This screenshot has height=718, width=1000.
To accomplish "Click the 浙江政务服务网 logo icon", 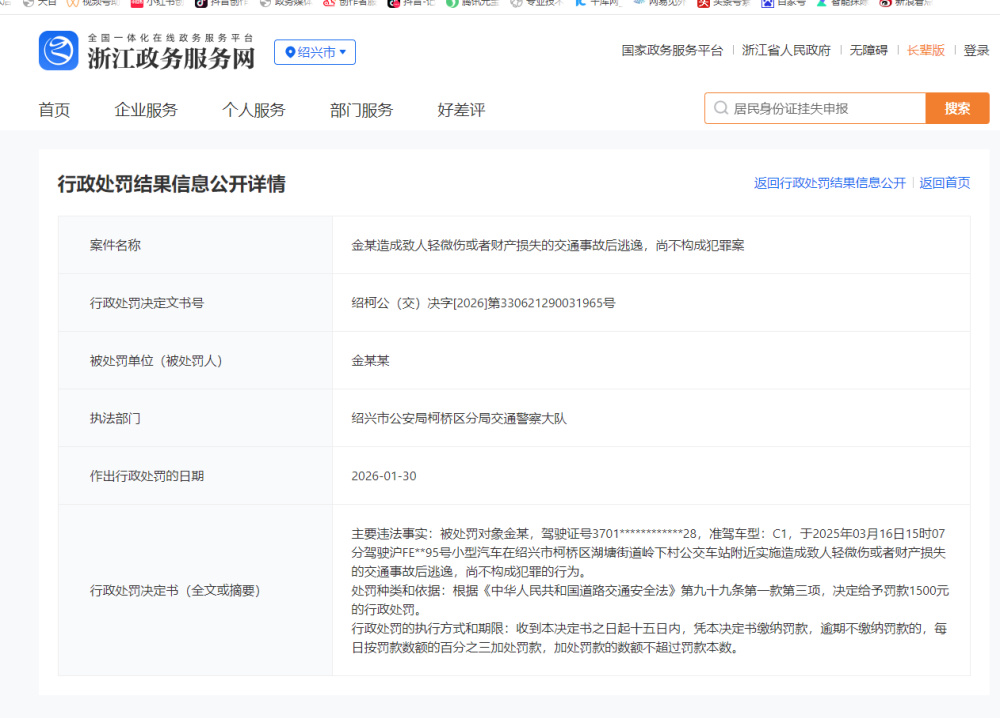I will (x=58, y=51).
